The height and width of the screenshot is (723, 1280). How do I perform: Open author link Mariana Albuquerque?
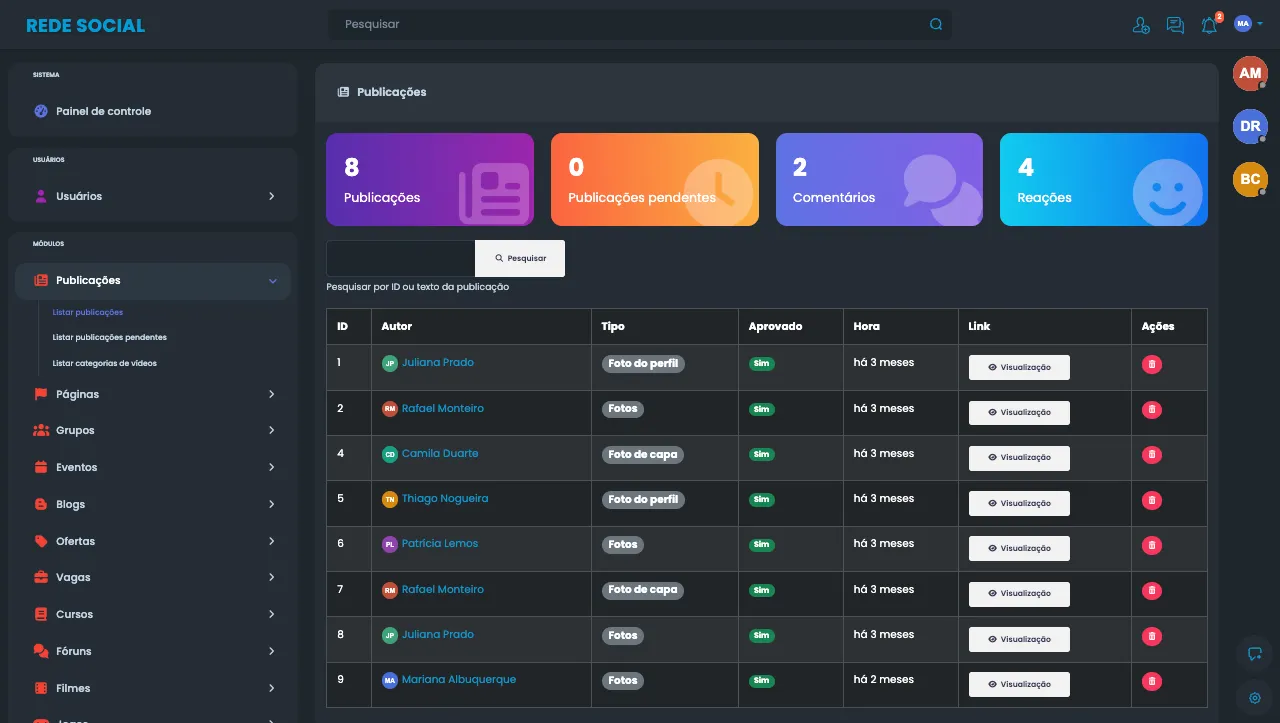coord(459,679)
